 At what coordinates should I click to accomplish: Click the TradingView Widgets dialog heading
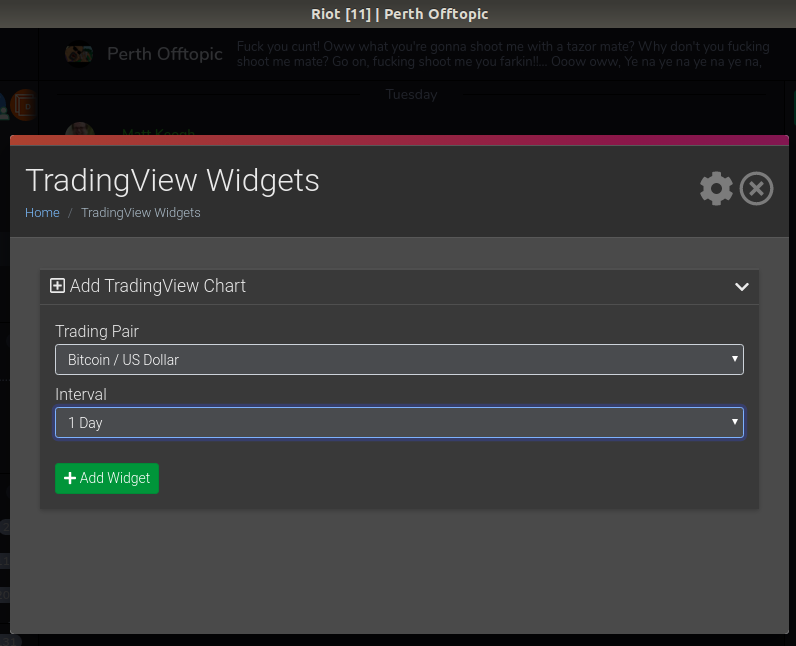(172, 180)
